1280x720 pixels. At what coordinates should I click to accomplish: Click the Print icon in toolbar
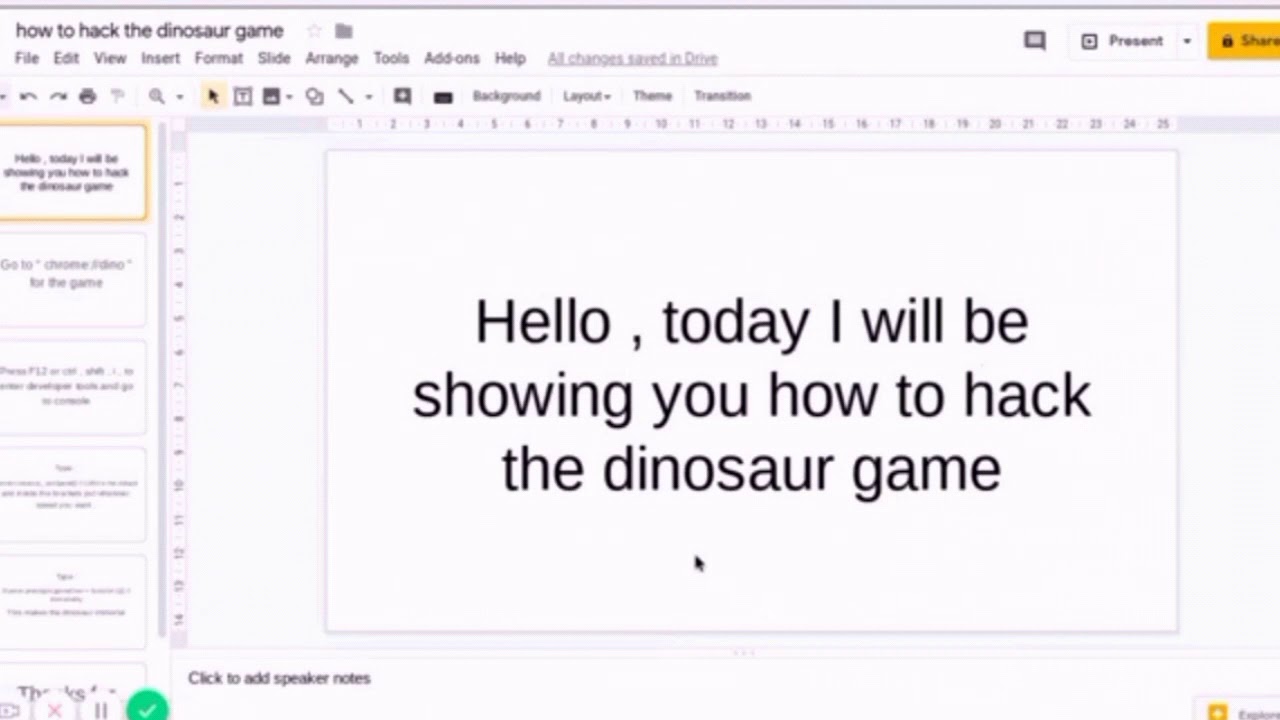(x=87, y=96)
